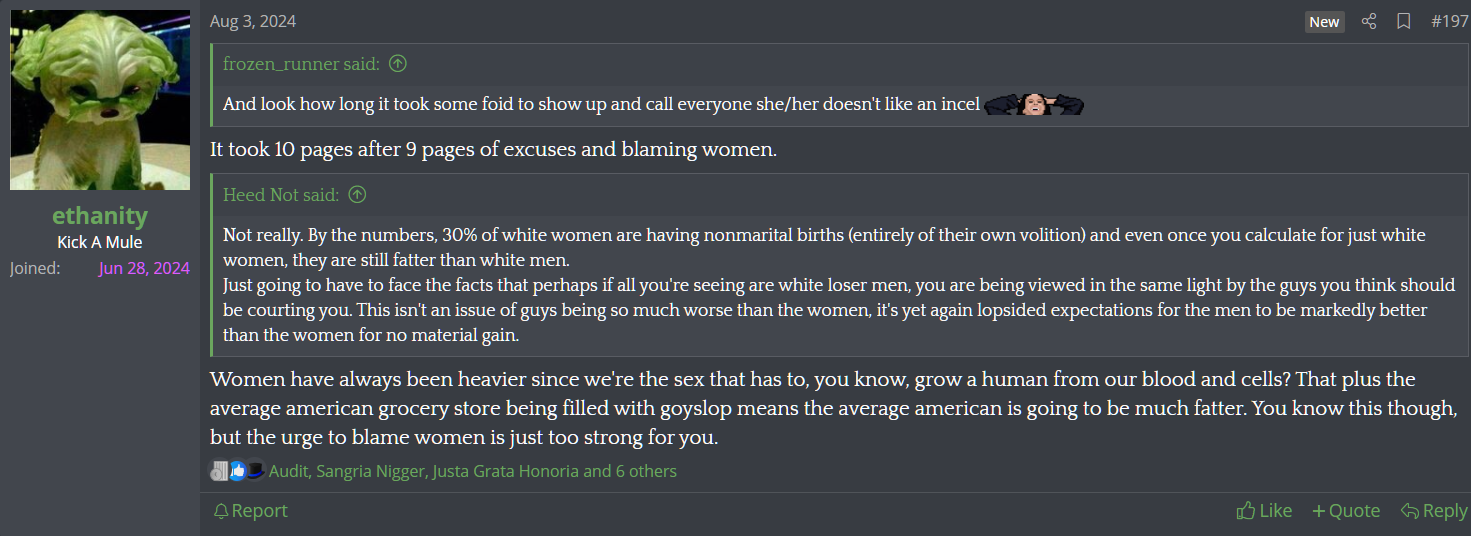The width and height of the screenshot is (1471, 536).
Task: Reply to ethanity's post
Action: 1434,511
